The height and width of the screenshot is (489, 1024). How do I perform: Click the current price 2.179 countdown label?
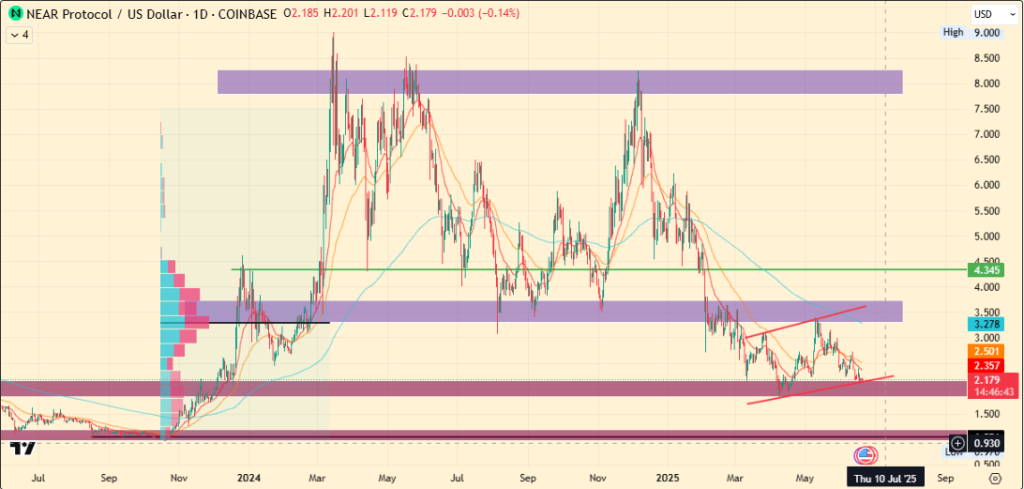tap(993, 386)
